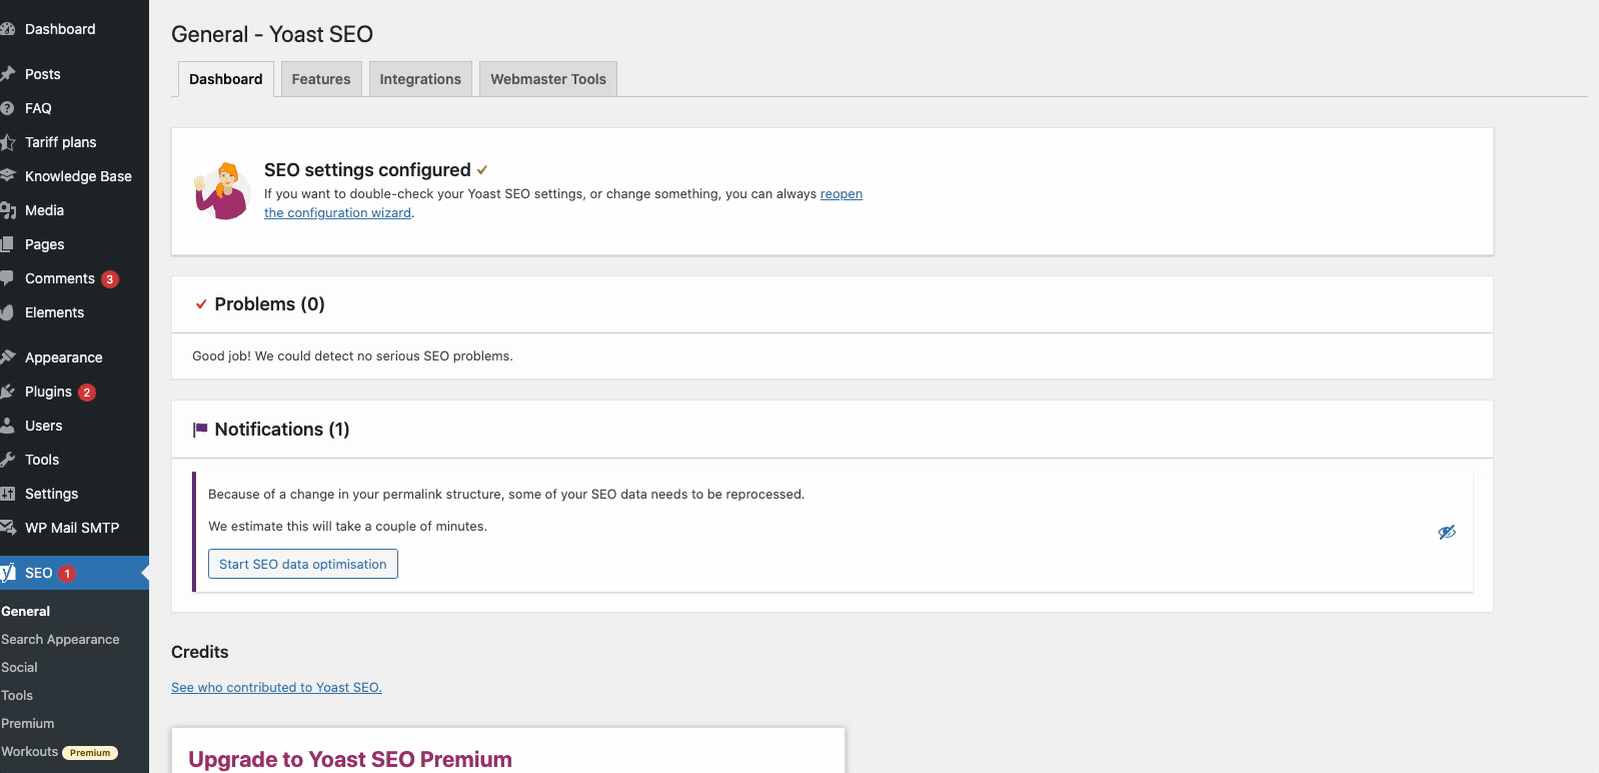Open See who contributed to Yoast SEO link
1599x773 pixels.
276,687
